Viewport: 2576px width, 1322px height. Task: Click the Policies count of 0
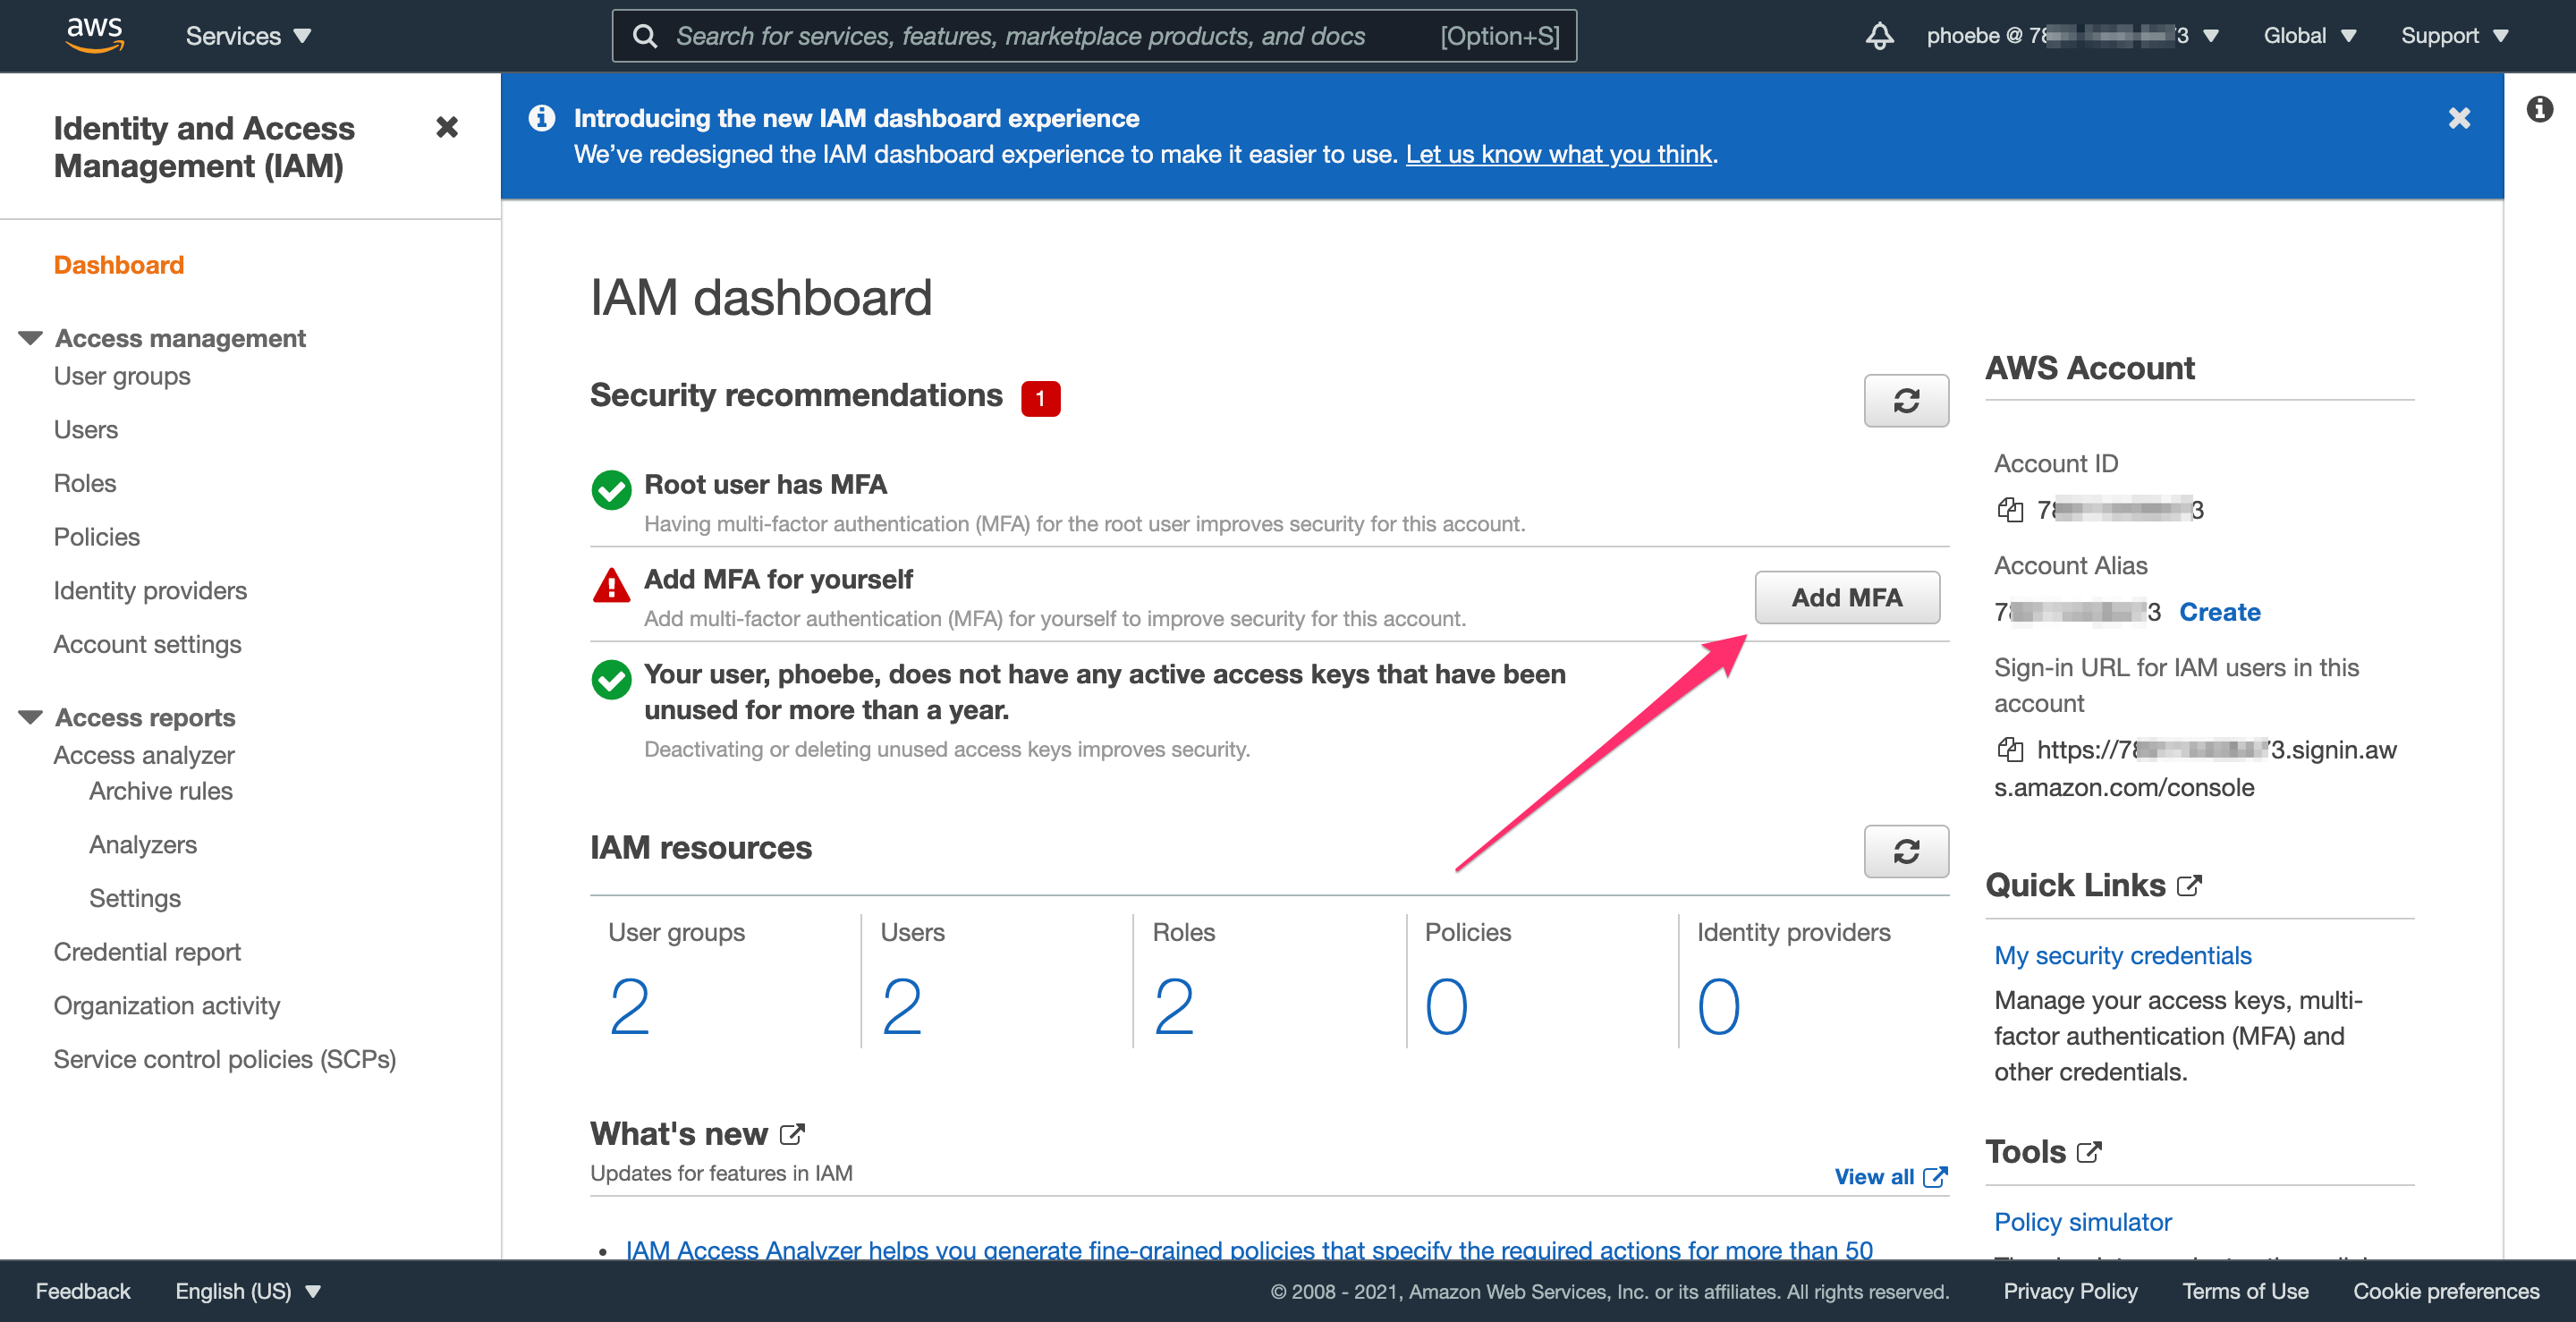(1446, 1006)
